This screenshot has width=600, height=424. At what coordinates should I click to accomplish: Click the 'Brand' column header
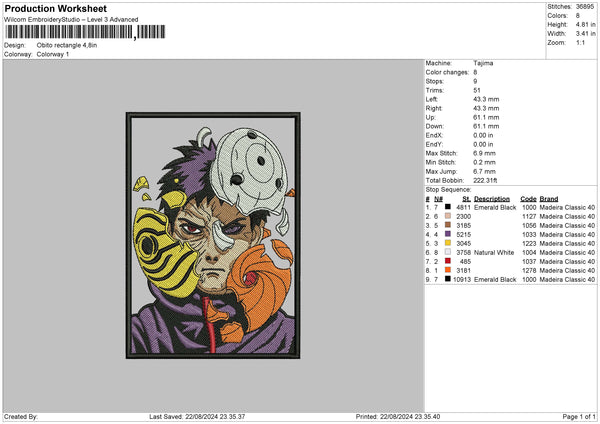pyautogui.click(x=549, y=199)
